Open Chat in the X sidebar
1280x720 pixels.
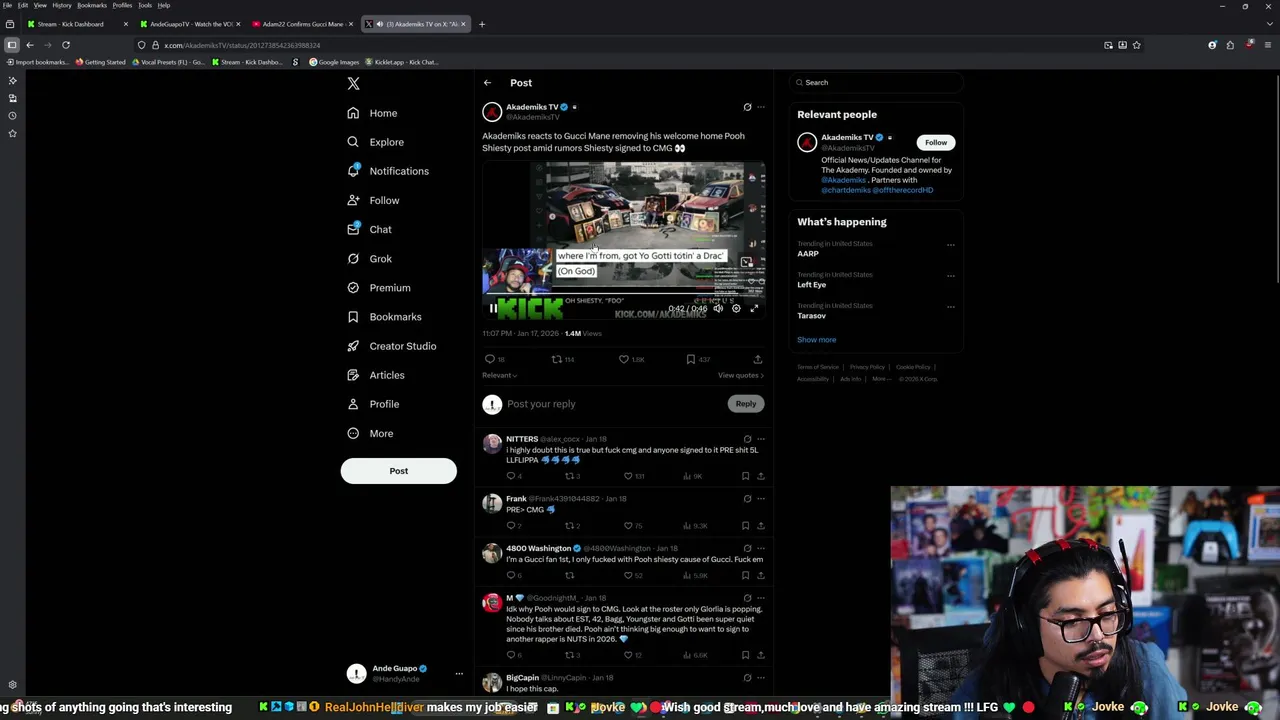pyautogui.click(x=369, y=229)
